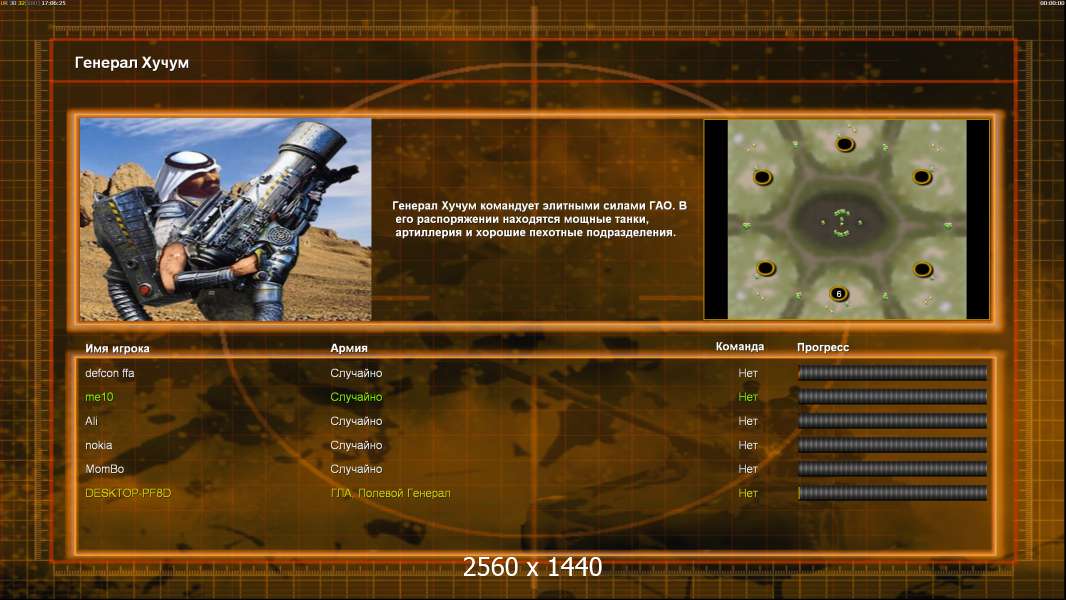Select the topmost start position on the minimap
Screen dimensions: 1066x600
point(844,144)
